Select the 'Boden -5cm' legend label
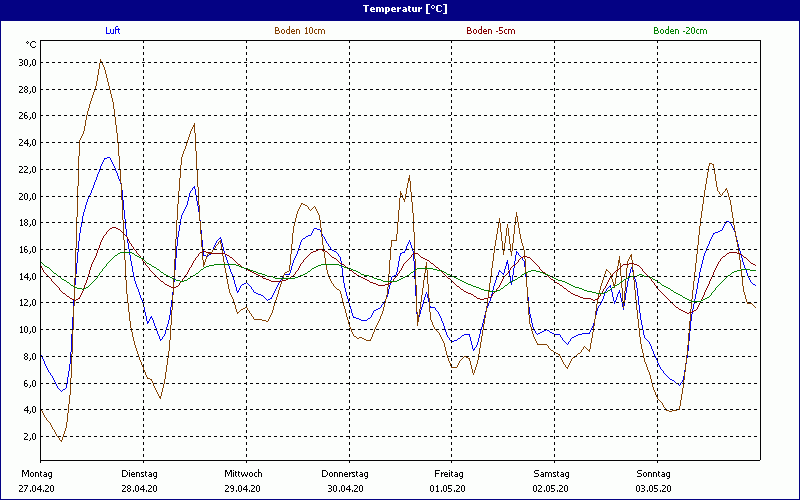Image resolution: width=800 pixels, height=500 pixels. coord(491,31)
